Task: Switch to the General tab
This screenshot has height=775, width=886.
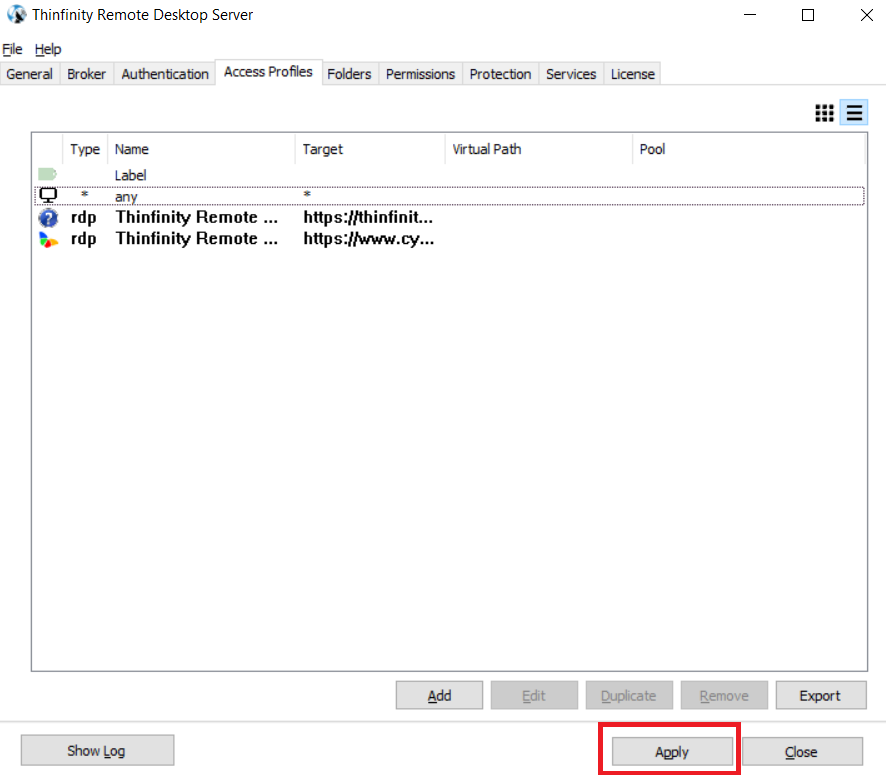Action: (x=29, y=73)
